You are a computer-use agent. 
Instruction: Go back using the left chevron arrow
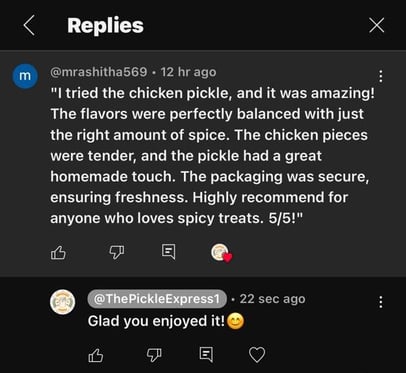(29, 25)
